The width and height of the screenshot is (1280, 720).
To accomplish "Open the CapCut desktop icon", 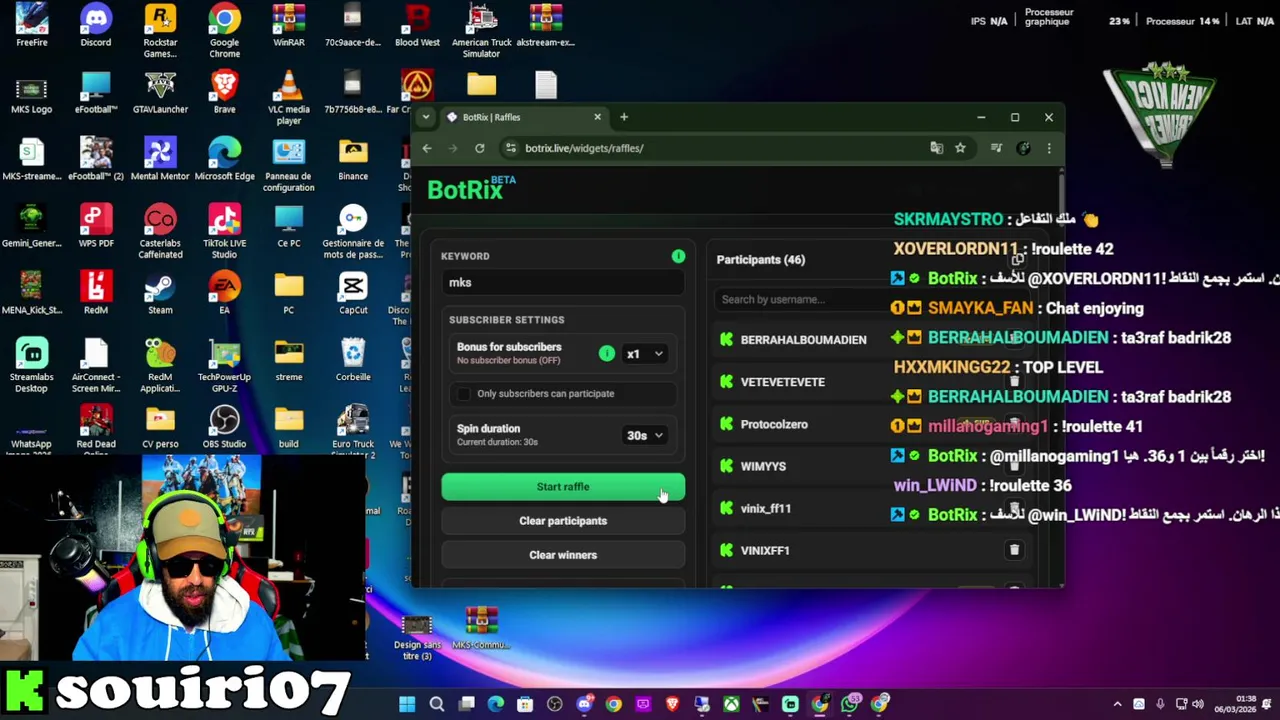I will pos(353,293).
